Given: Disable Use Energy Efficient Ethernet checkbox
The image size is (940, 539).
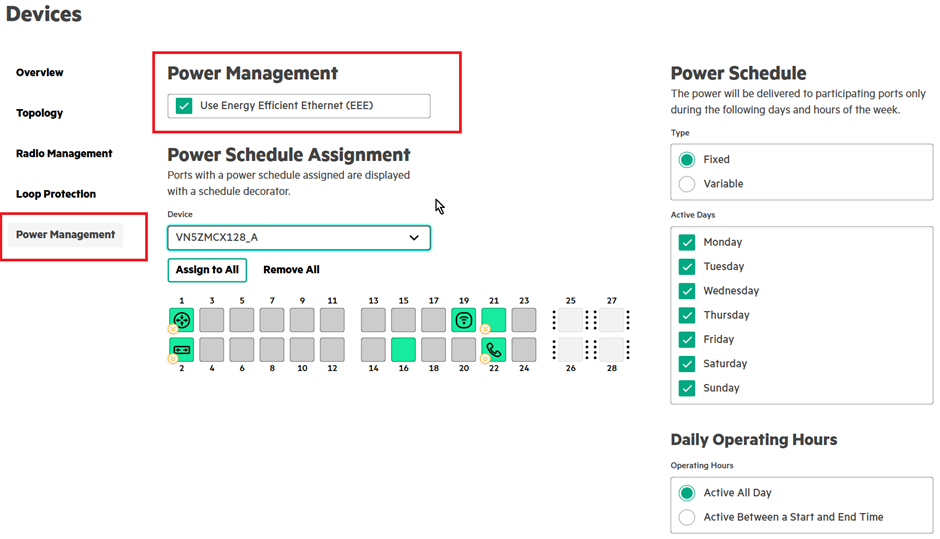Looking at the screenshot, I should click(184, 105).
